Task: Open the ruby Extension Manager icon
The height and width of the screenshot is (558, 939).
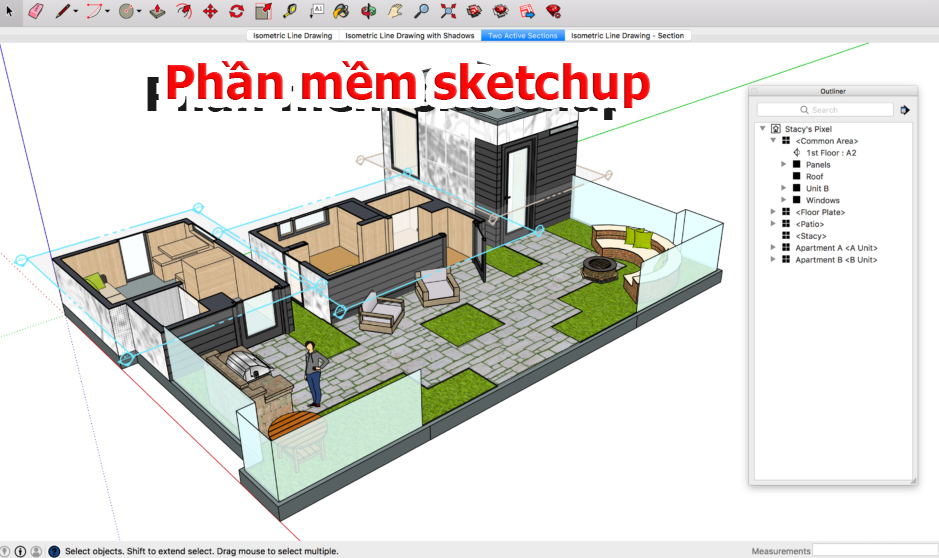Action: (553, 11)
